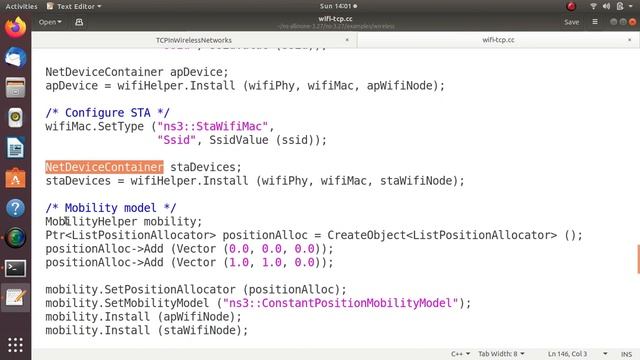Click 'mobility.SetPositionAllocator (positionAlloc);' line
The height and width of the screenshot is (360, 640).
click(196, 289)
